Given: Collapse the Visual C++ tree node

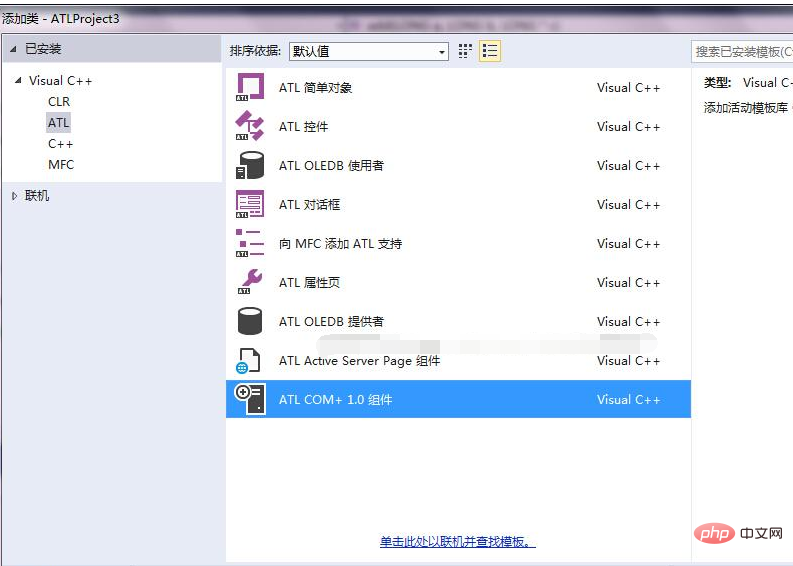Looking at the screenshot, I should pos(18,80).
